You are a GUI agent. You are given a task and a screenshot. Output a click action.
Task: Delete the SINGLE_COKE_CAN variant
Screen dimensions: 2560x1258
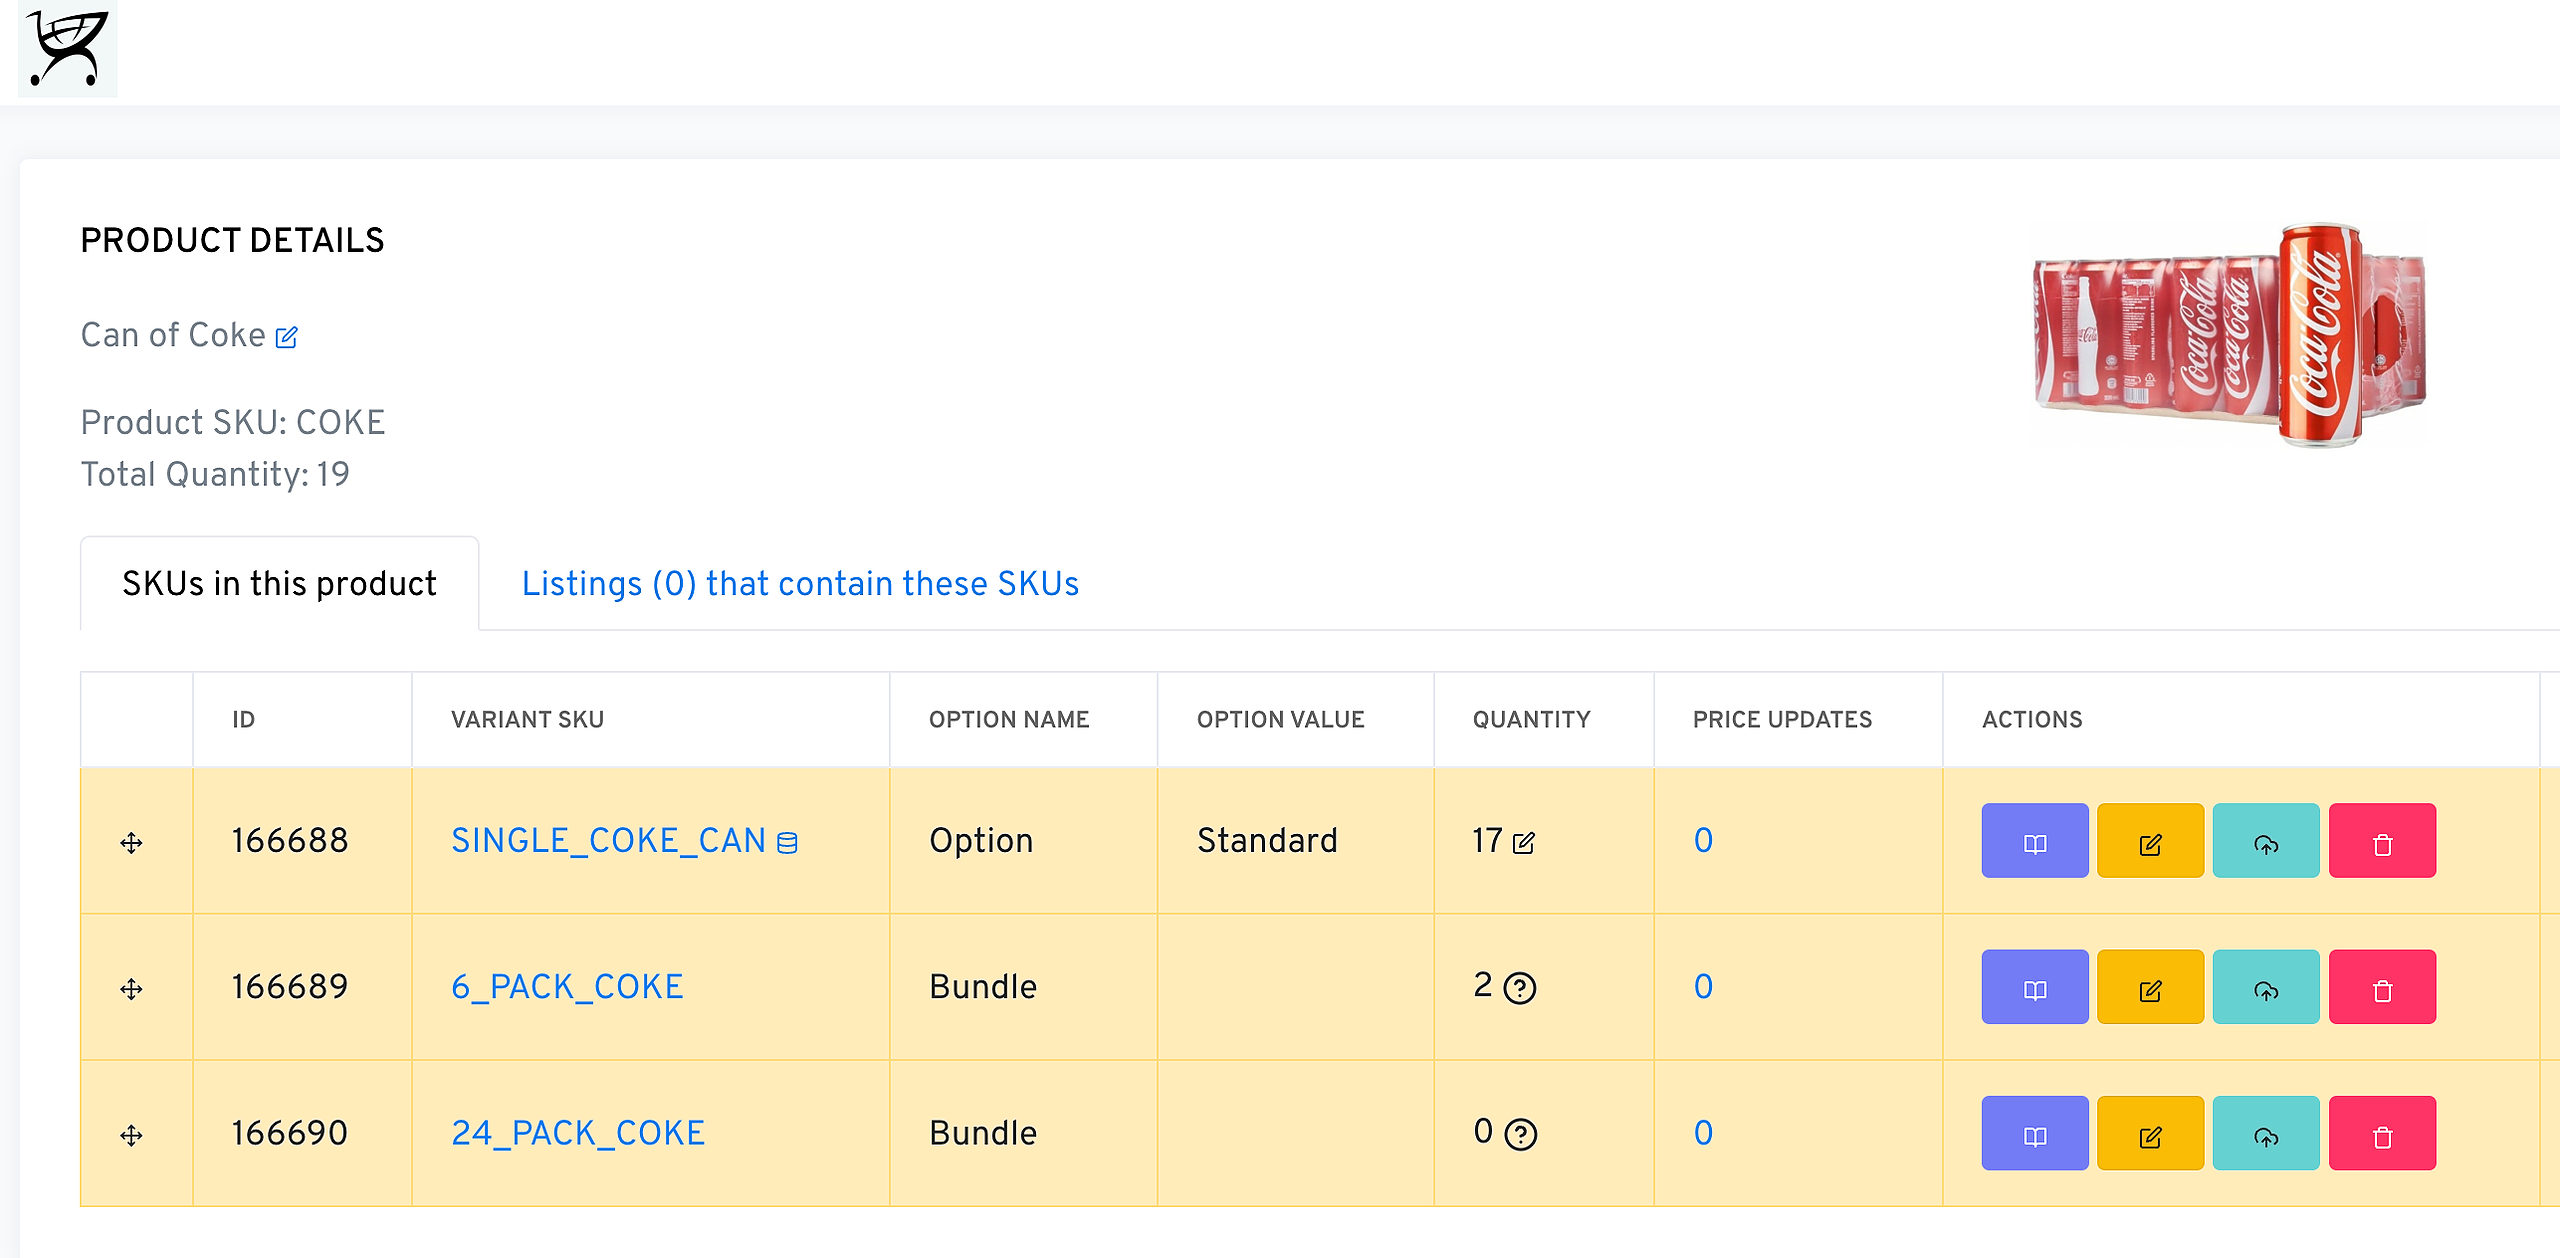click(2382, 840)
